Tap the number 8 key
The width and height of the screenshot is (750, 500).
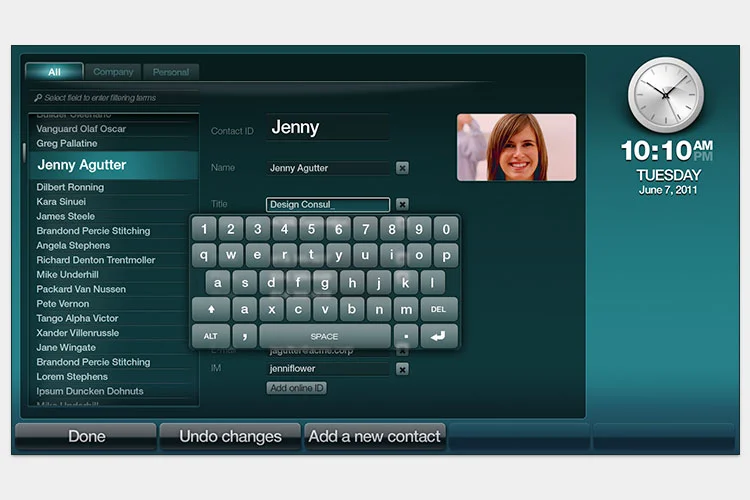(x=392, y=229)
